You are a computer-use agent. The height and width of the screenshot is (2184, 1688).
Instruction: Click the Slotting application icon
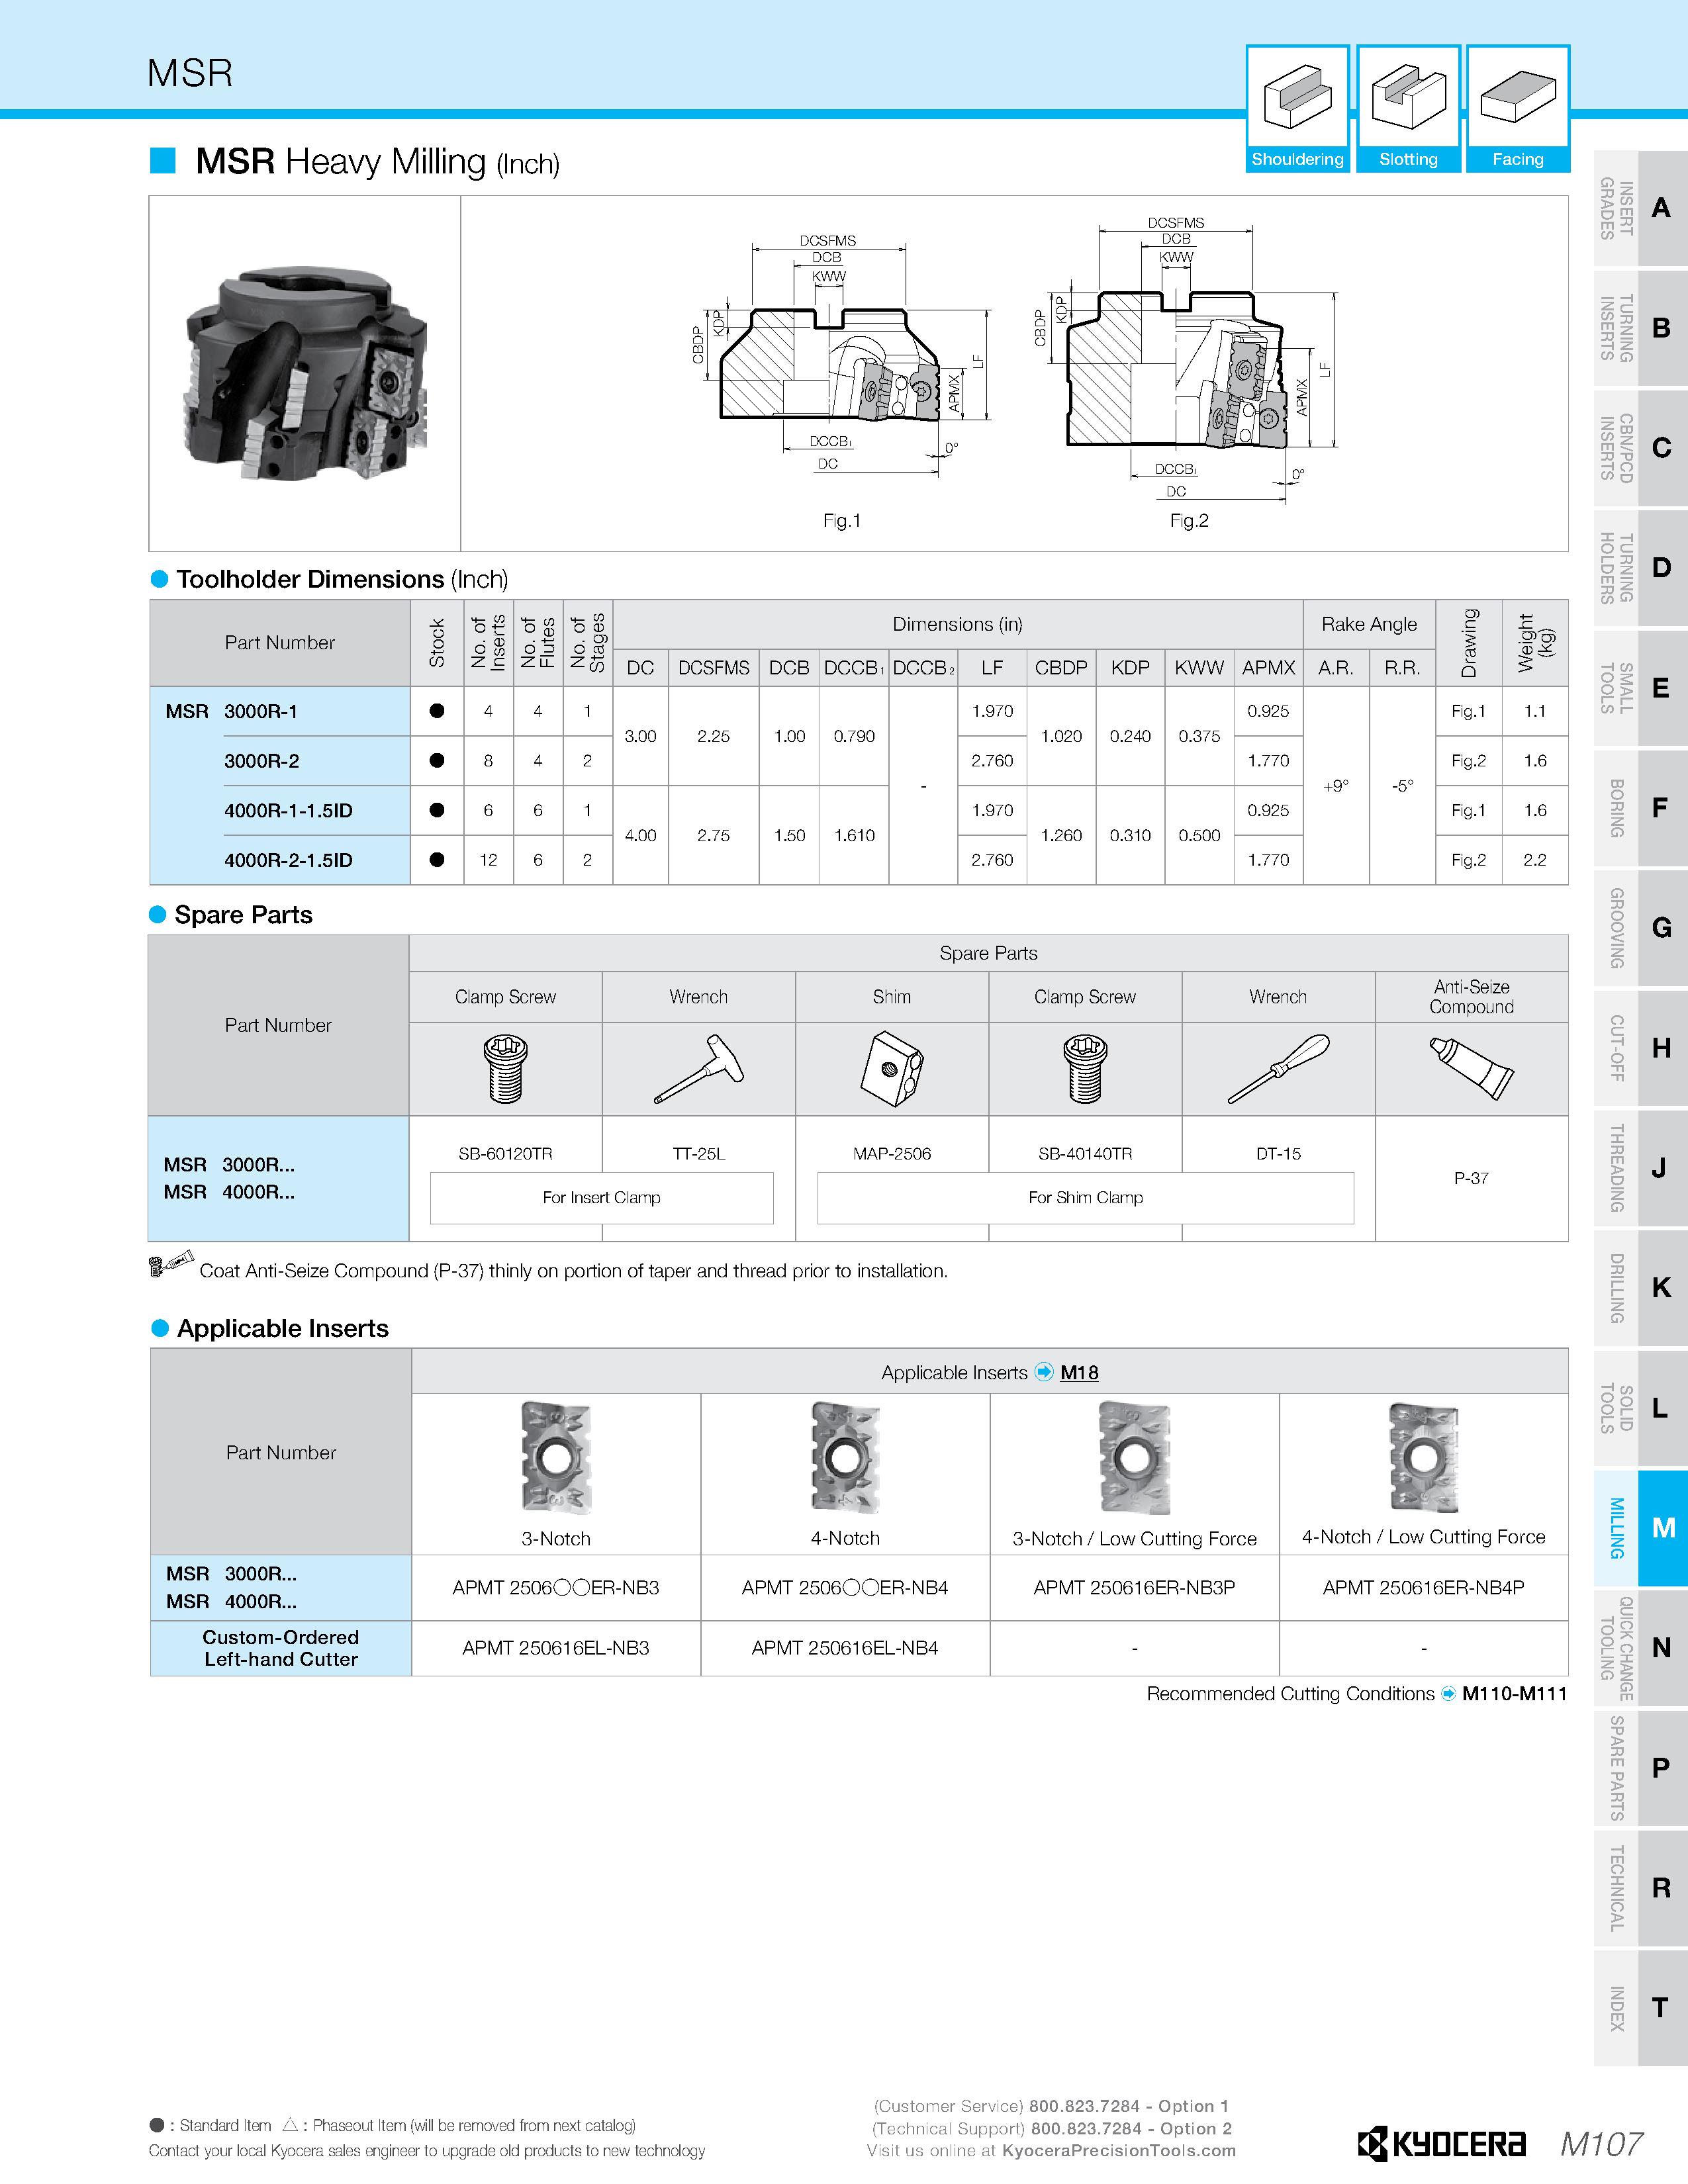click(x=1408, y=108)
